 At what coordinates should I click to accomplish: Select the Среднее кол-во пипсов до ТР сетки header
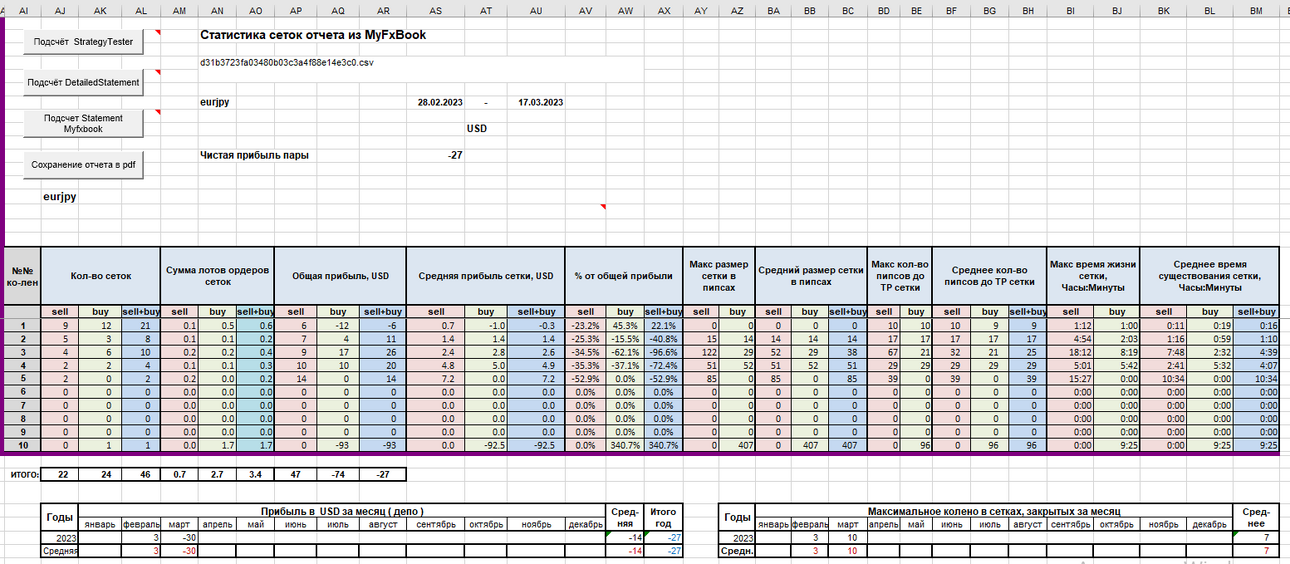click(x=989, y=275)
